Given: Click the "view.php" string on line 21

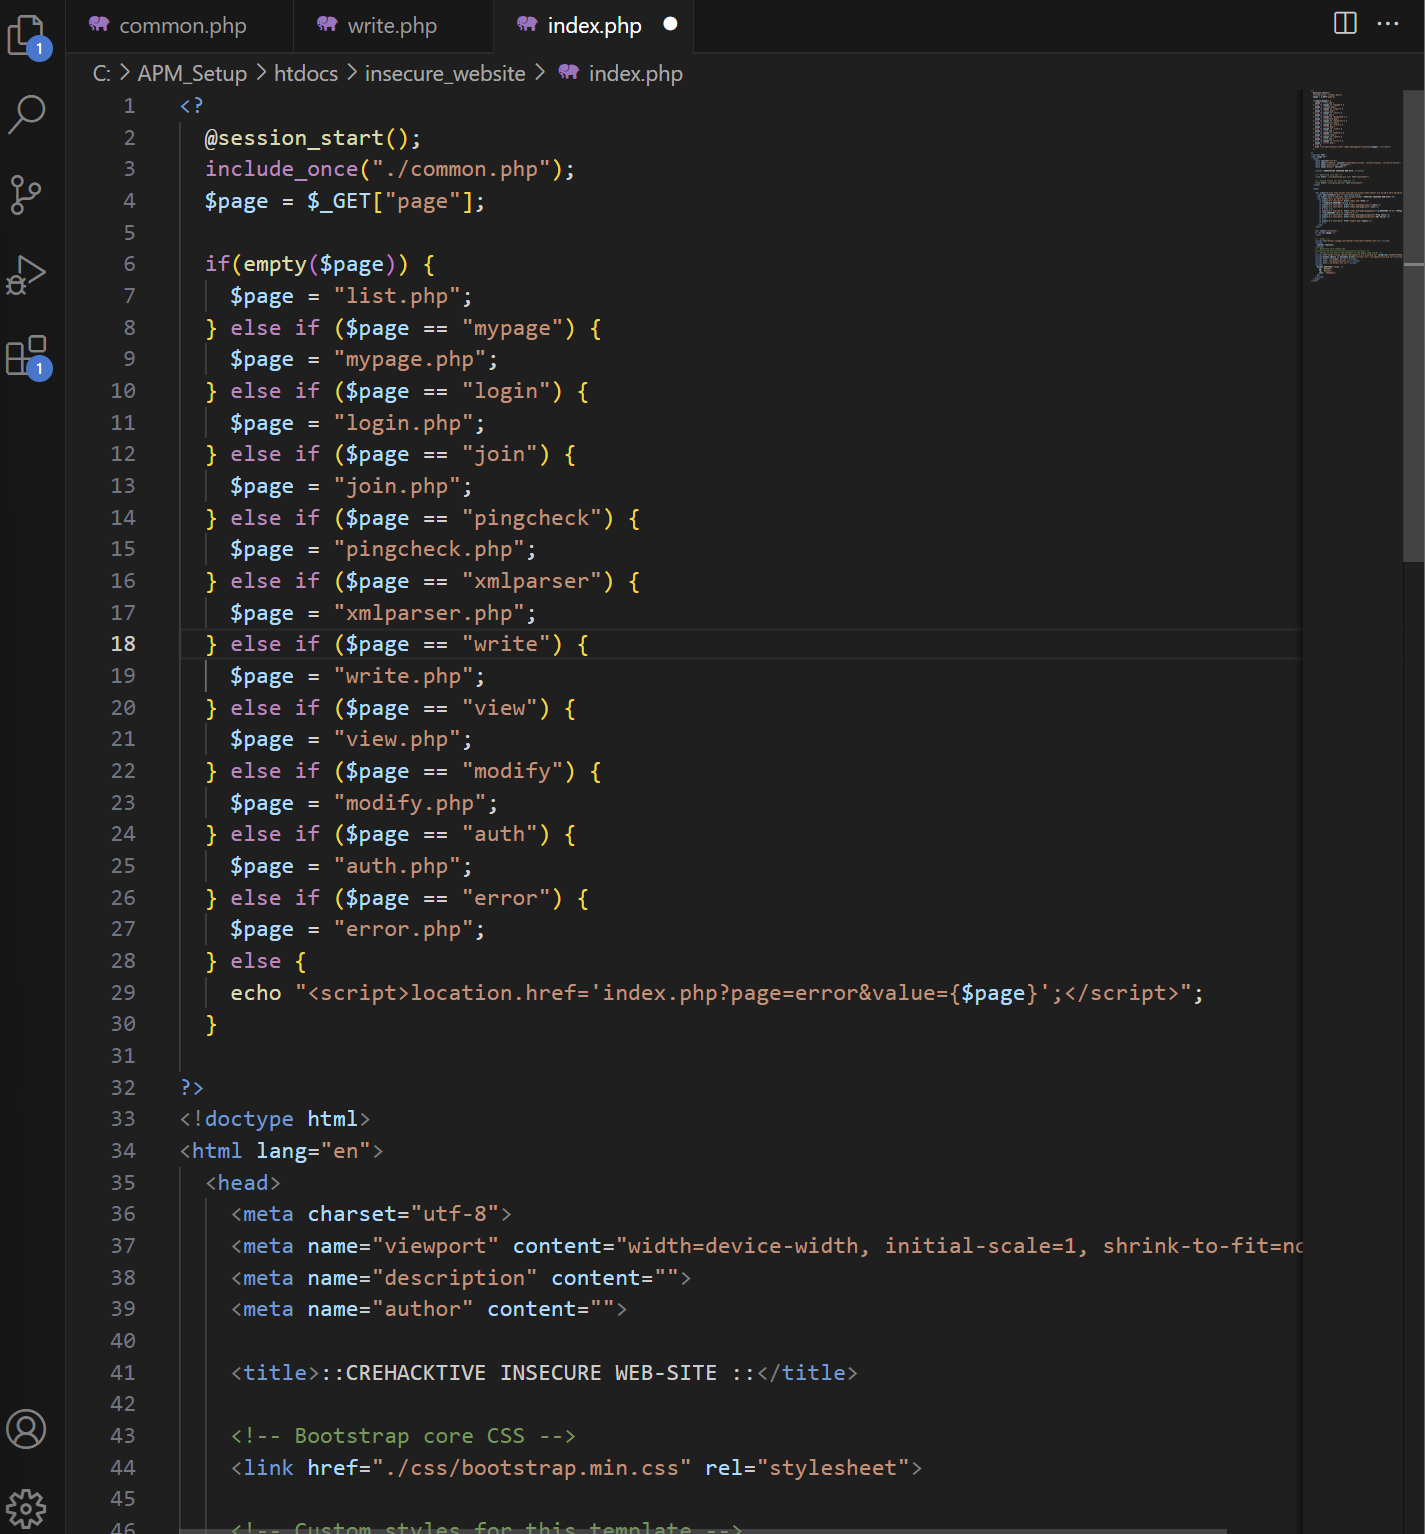Looking at the screenshot, I should pyautogui.click(x=396, y=739).
